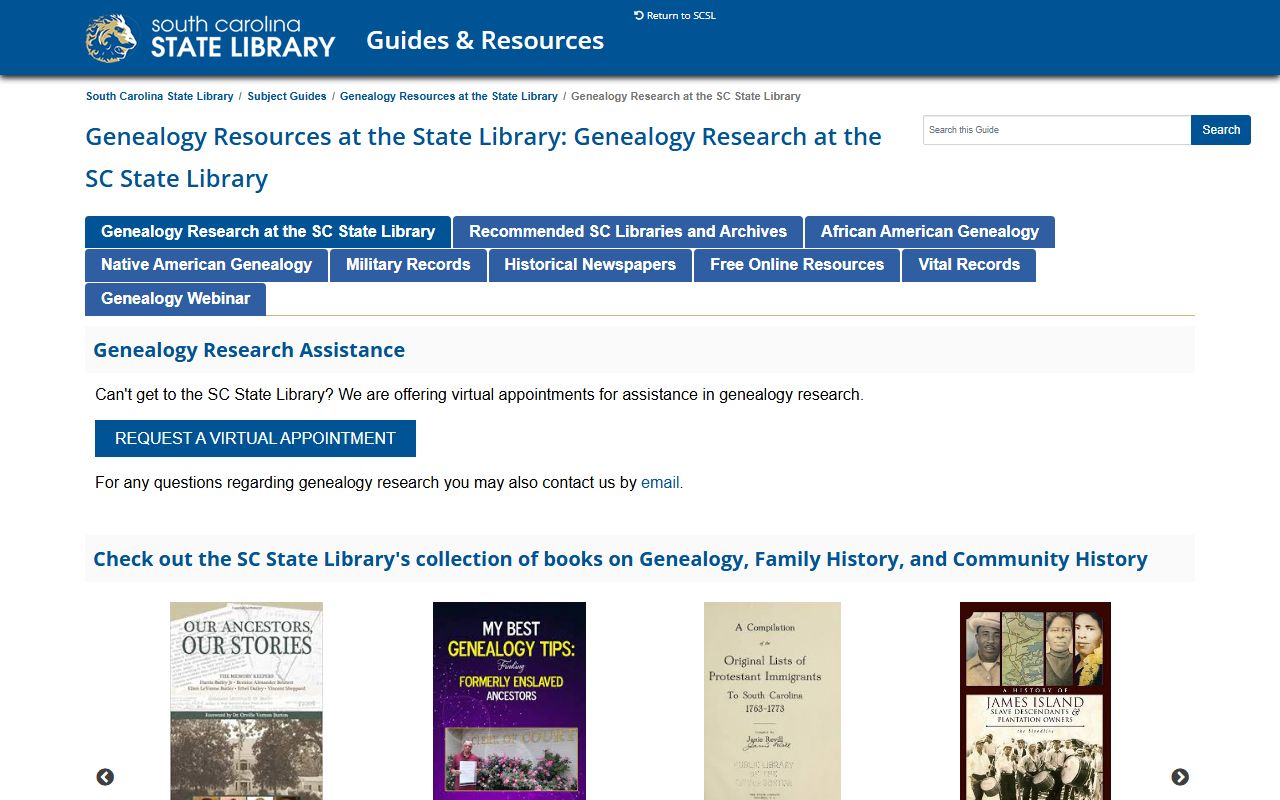Screen dimensions: 1280x800
Task: Open A History of James Island book cover
Action: (1035, 701)
